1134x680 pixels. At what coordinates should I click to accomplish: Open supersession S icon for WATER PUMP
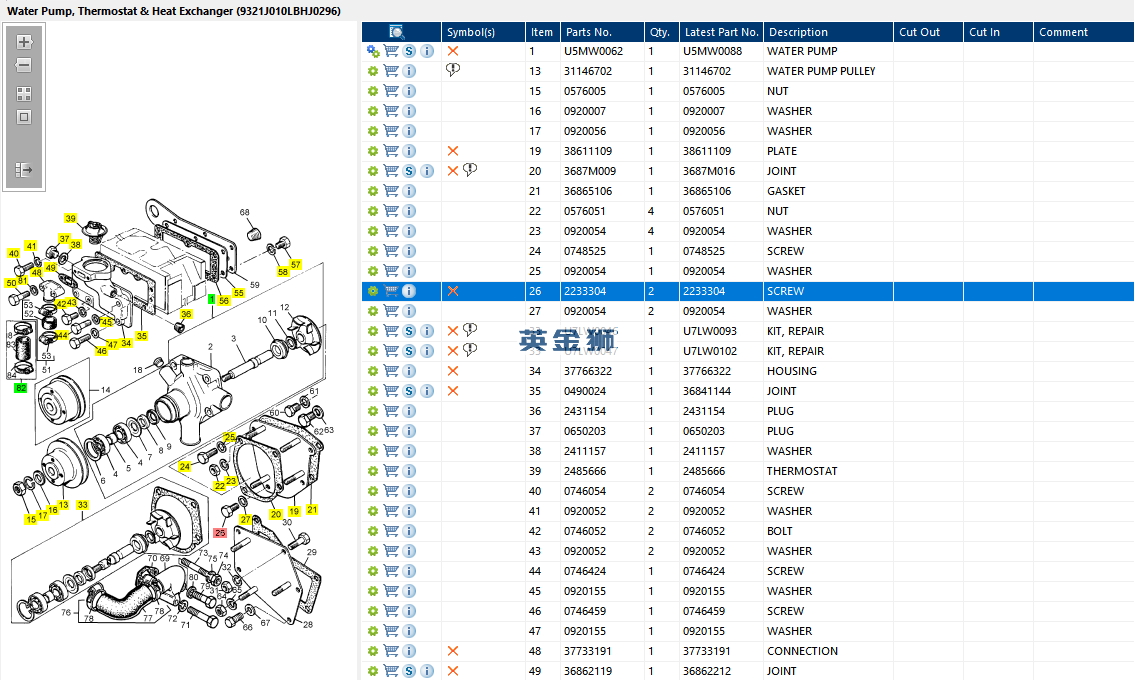click(x=409, y=51)
